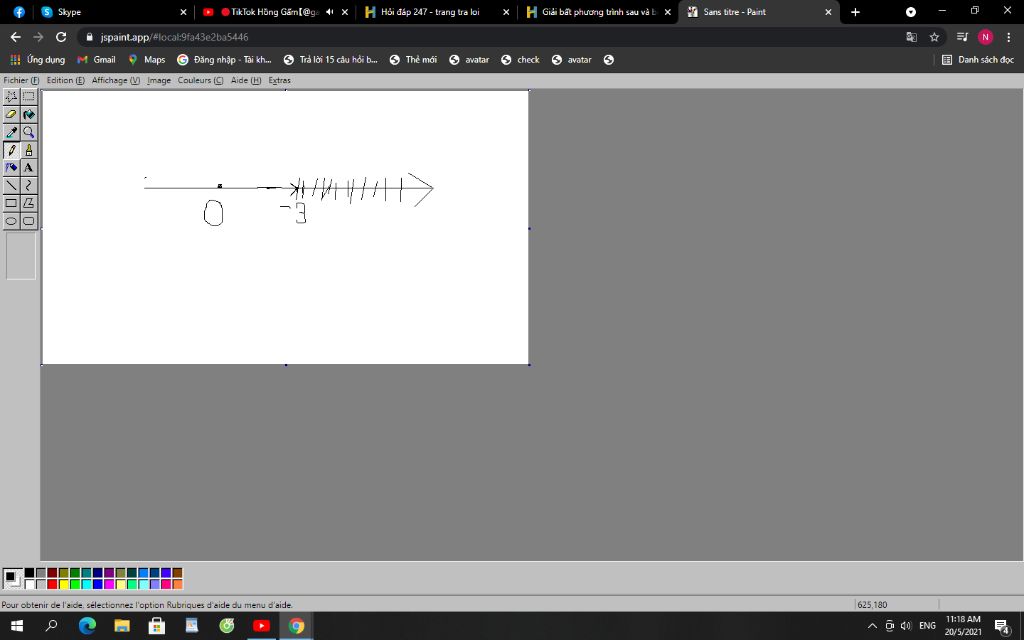
Task: Select the Pencil tool
Action: coord(11,150)
